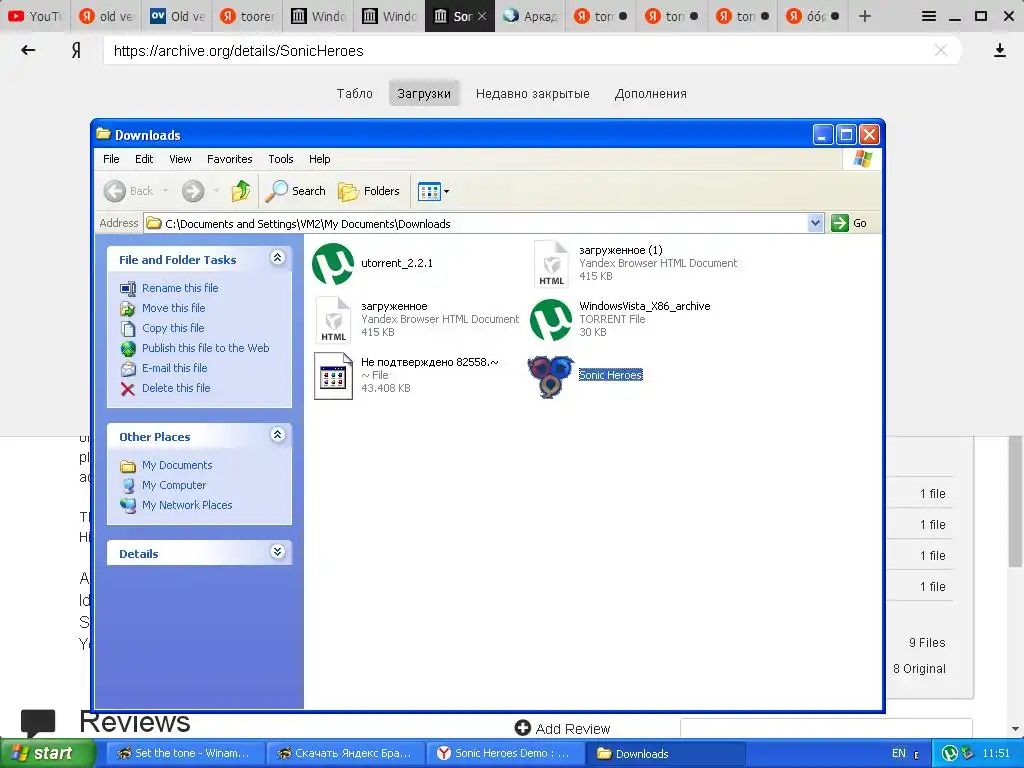Image resolution: width=1024 pixels, height=768 pixels.
Task: Click E-mail this file
Action: 174,368
